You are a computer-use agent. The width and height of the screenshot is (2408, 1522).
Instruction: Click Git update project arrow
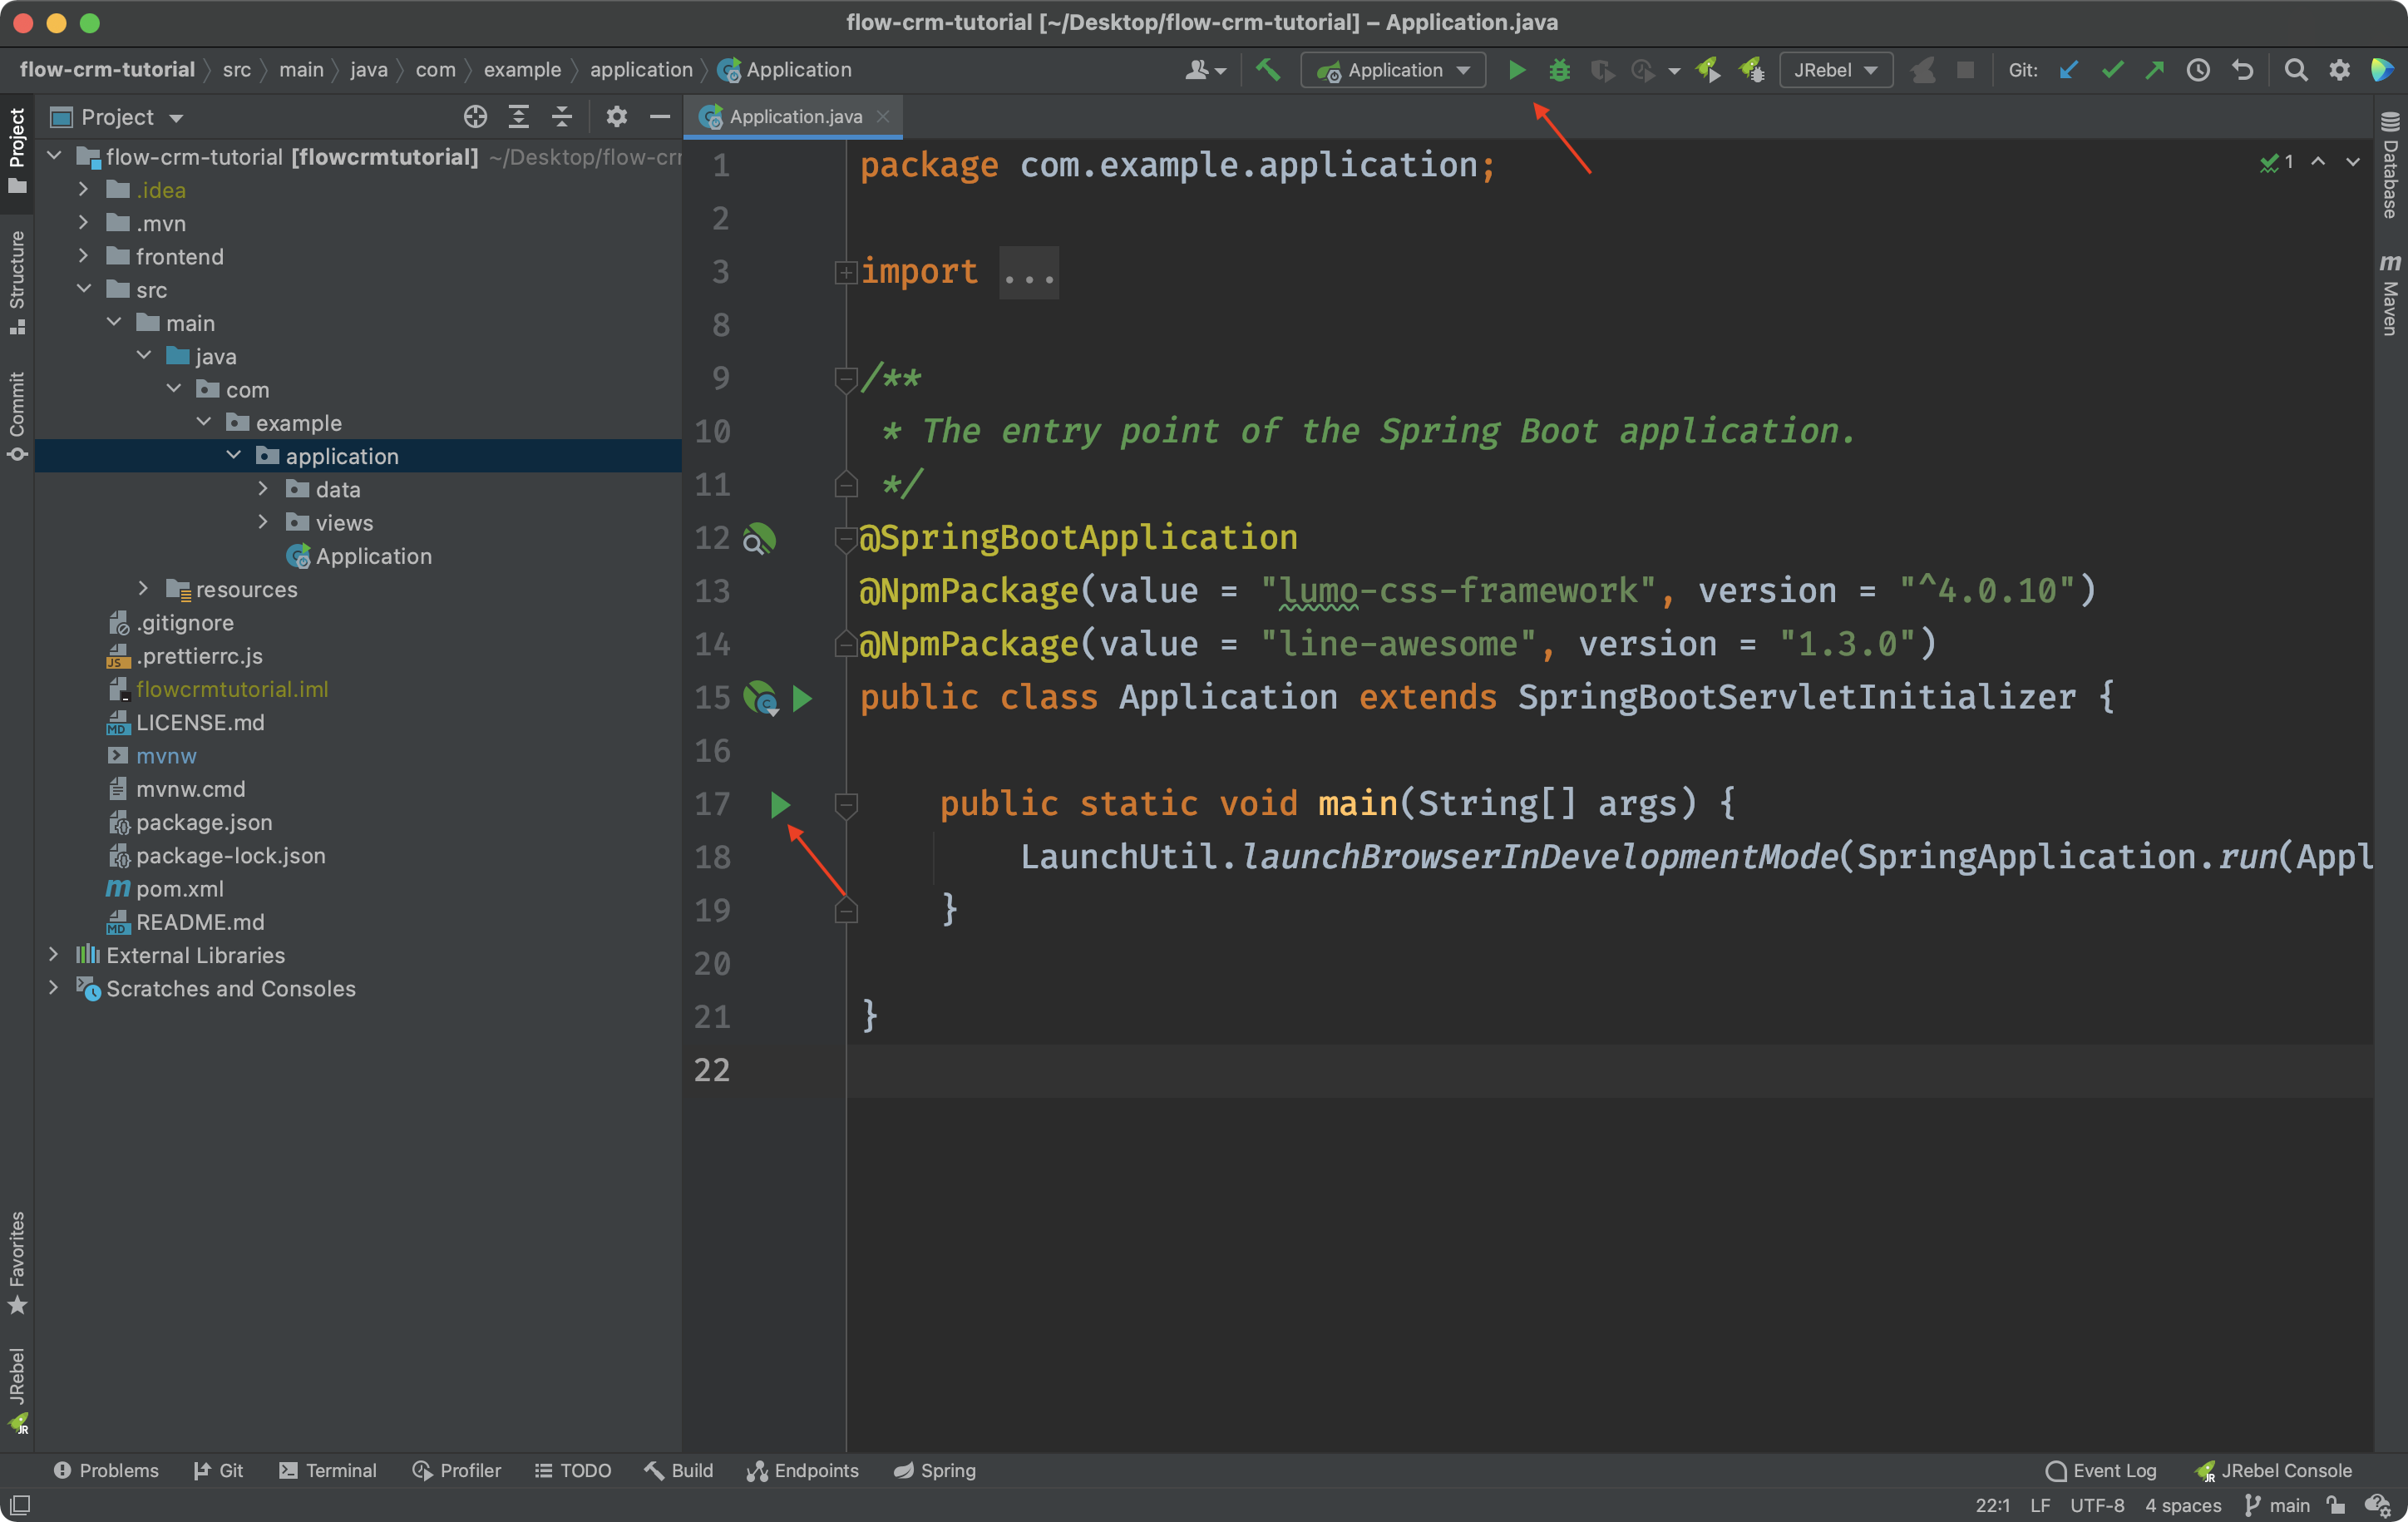pos(2069,70)
